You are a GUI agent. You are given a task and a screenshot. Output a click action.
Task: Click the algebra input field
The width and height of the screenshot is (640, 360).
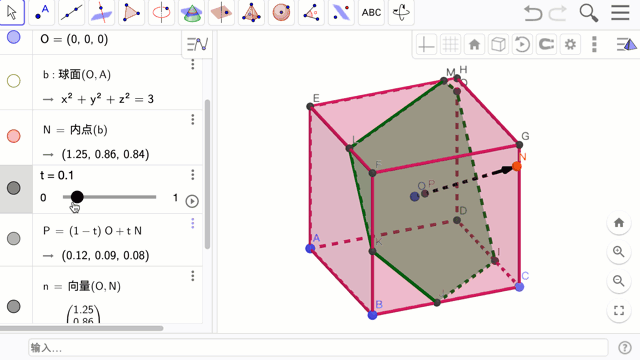pos(318,348)
